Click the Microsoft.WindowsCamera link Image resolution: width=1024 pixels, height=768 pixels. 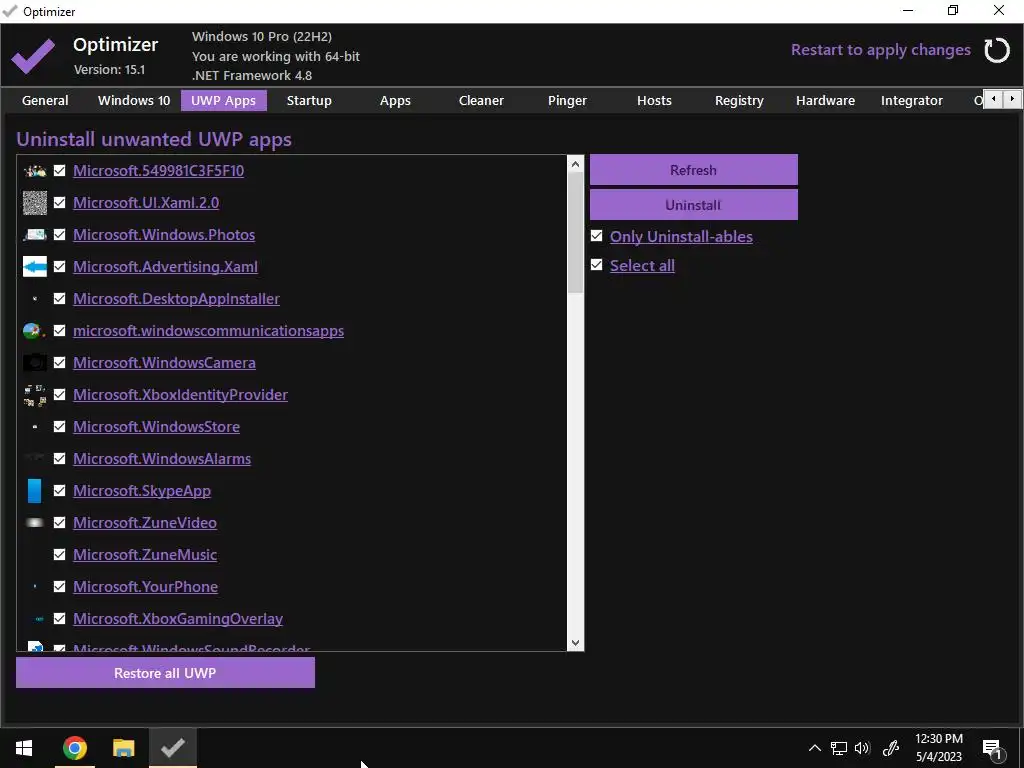[165, 362]
